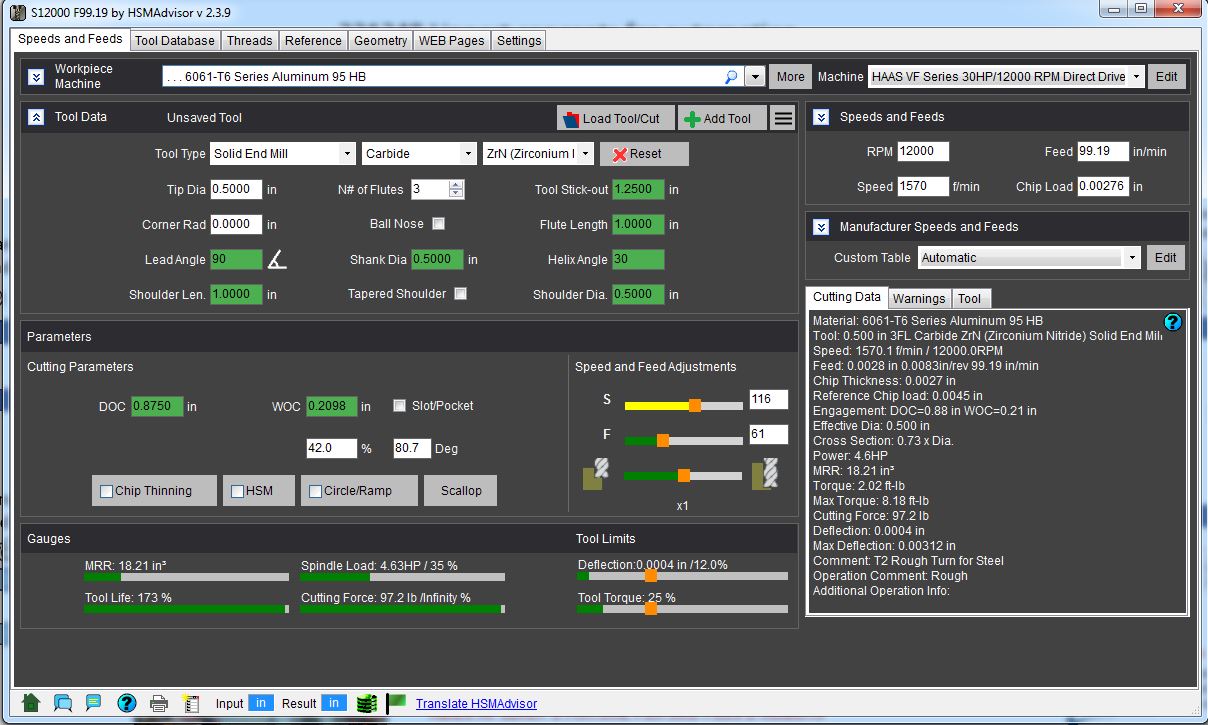Image resolution: width=1208 pixels, height=725 pixels.
Task: Click the green database stack icon
Action: pos(366,703)
